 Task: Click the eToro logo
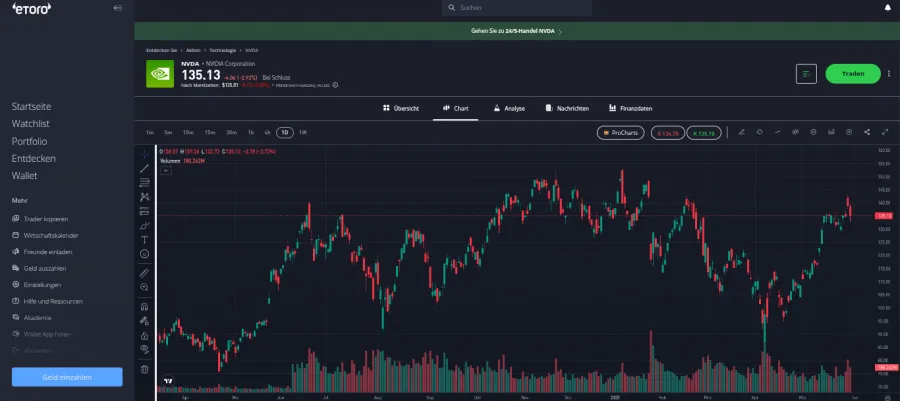(32, 8)
